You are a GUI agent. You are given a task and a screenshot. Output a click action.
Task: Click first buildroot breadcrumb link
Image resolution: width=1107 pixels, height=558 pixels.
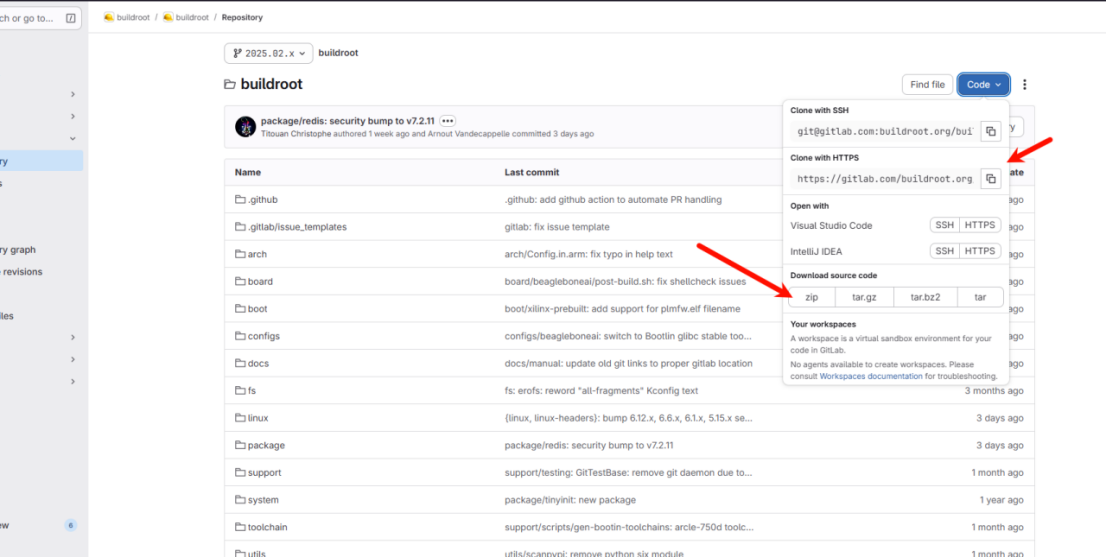[x=133, y=18]
